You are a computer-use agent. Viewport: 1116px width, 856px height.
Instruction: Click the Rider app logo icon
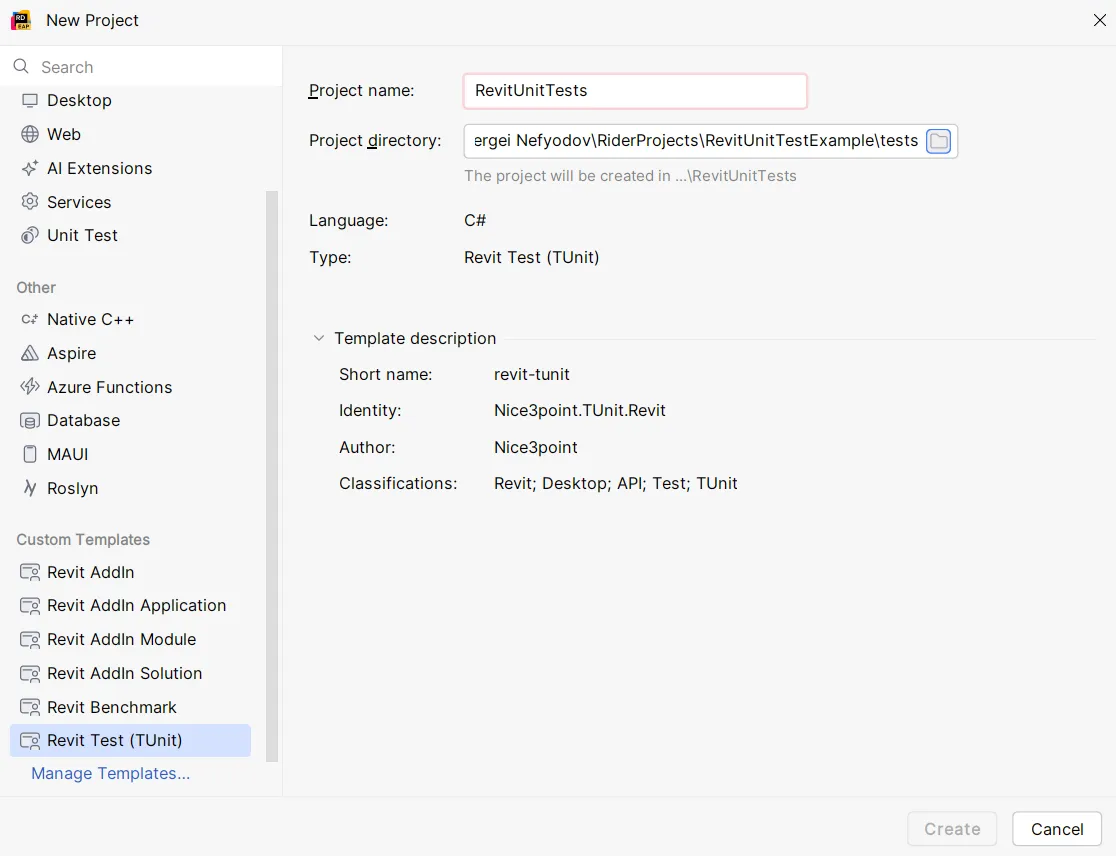21,20
